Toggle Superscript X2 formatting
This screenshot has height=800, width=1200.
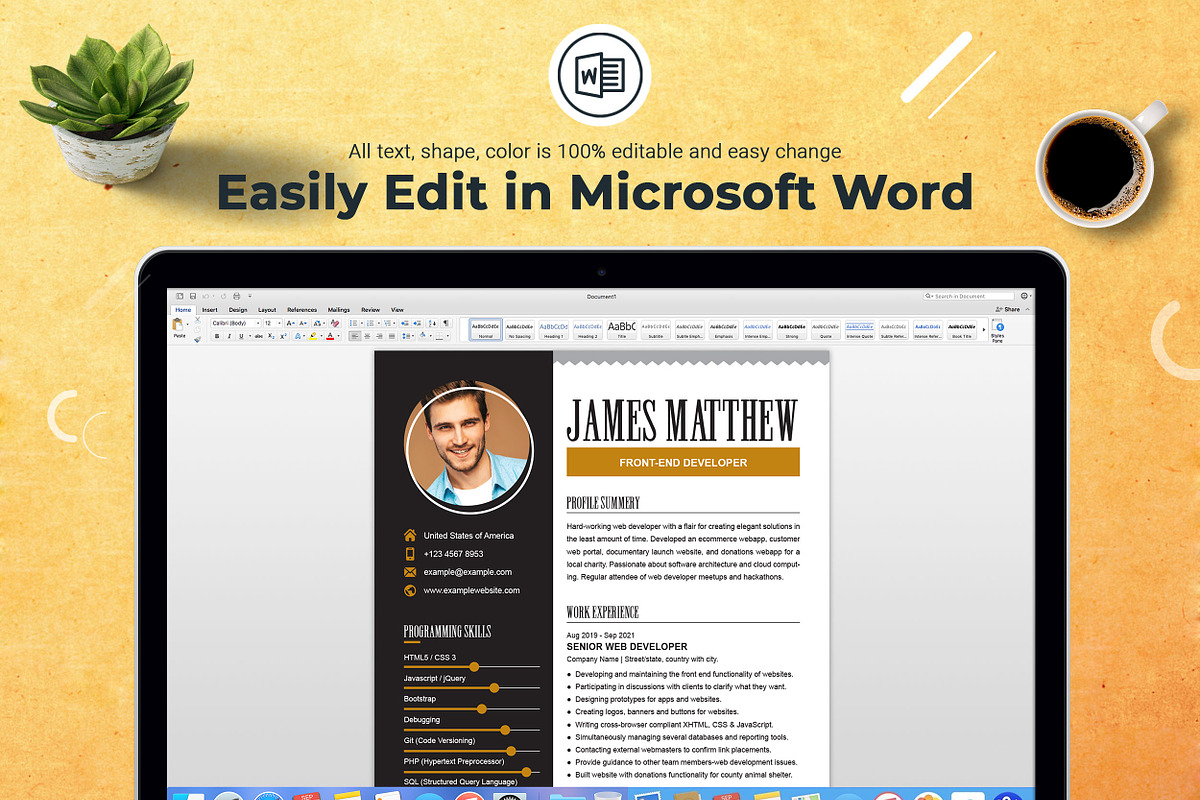[283, 336]
